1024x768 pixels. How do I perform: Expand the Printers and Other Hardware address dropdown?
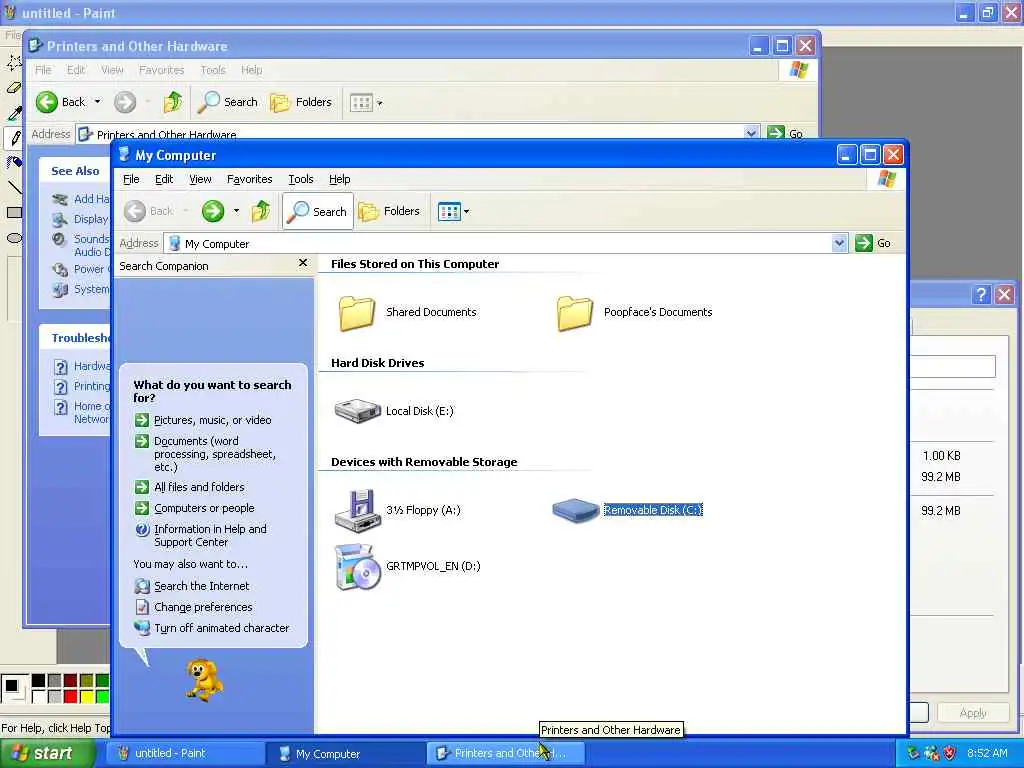click(x=751, y=133)
